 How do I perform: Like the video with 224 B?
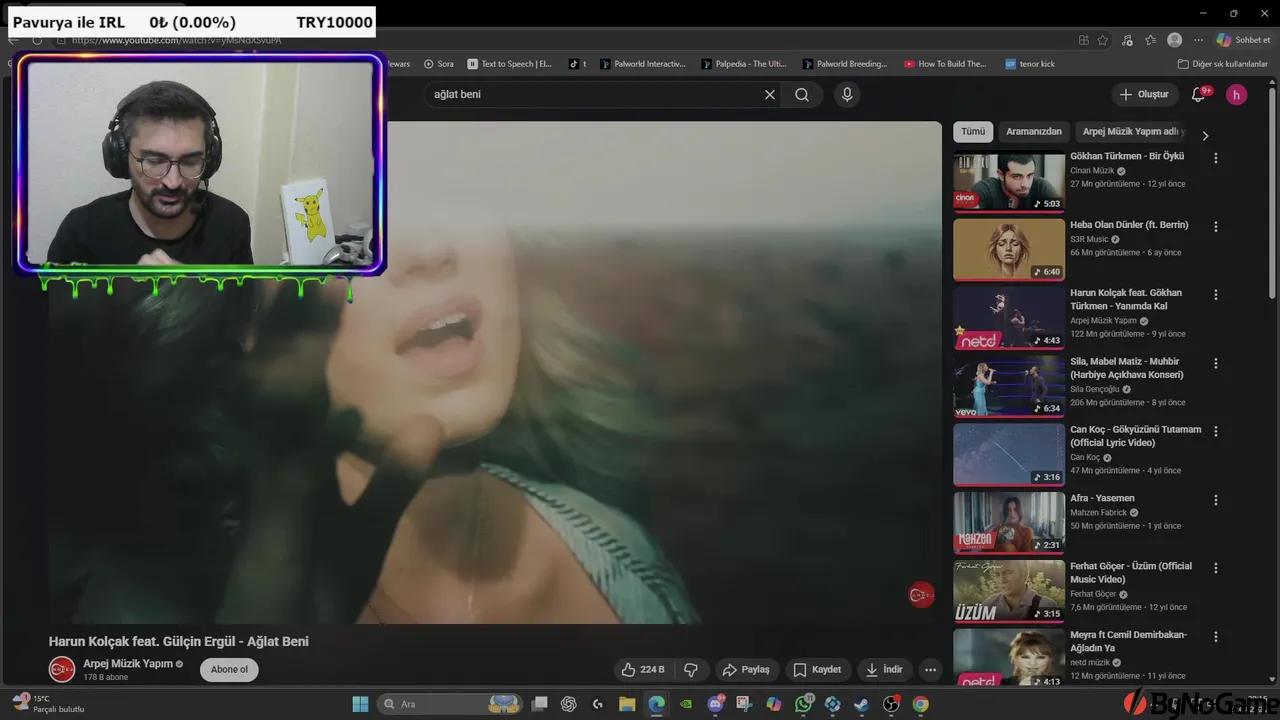click(x=642, y=670)
